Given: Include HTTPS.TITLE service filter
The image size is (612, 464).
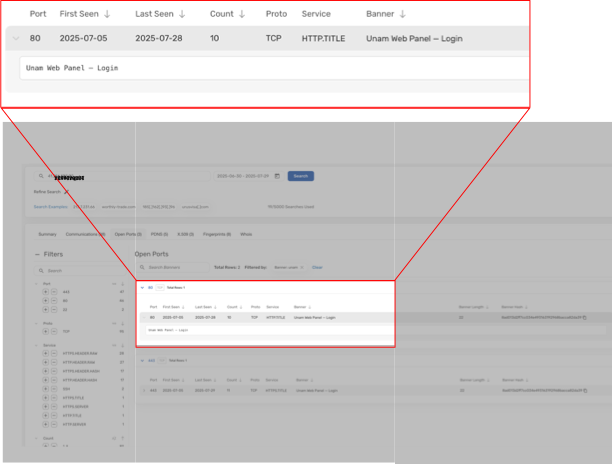Looking at the screenshot, I should (x=46, y=398).
